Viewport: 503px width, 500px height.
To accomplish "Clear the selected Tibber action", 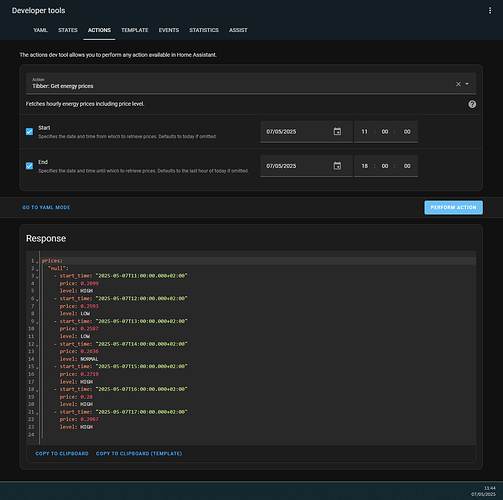I will (x=458, y=84).
